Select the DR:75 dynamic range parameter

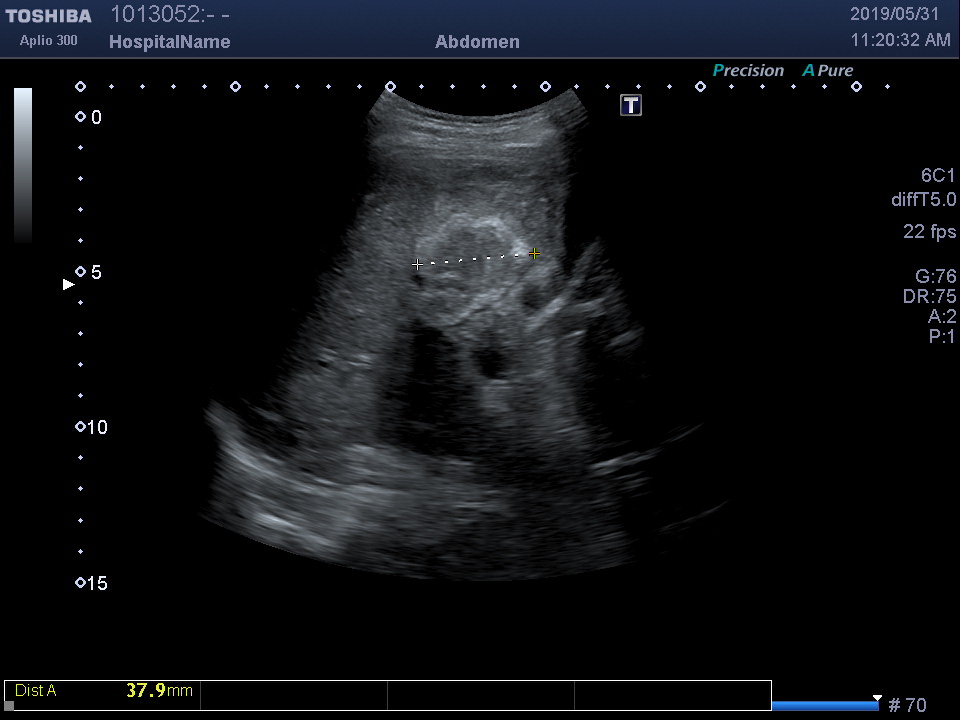[x=929, y=297]
